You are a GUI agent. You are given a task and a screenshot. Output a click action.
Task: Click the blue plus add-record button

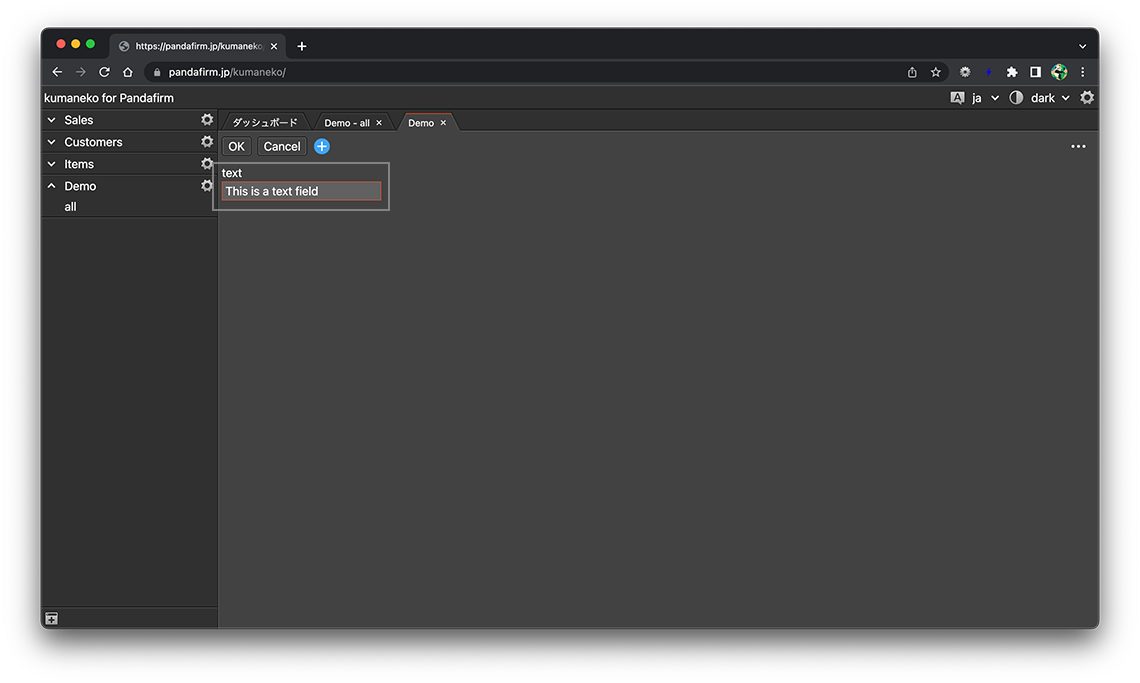point(322,146)
